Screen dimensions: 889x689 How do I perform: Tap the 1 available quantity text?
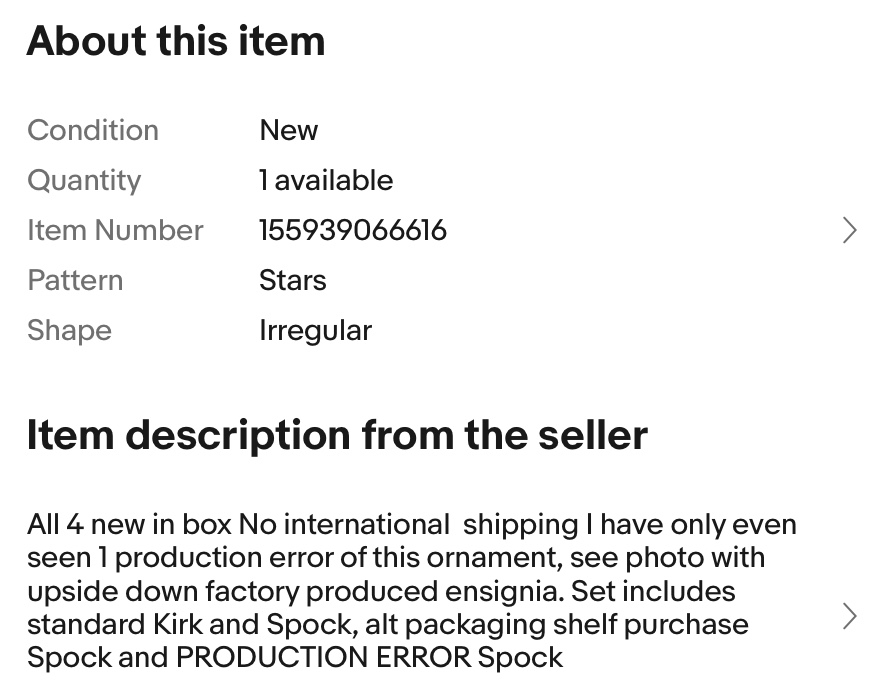pos(326,180)
